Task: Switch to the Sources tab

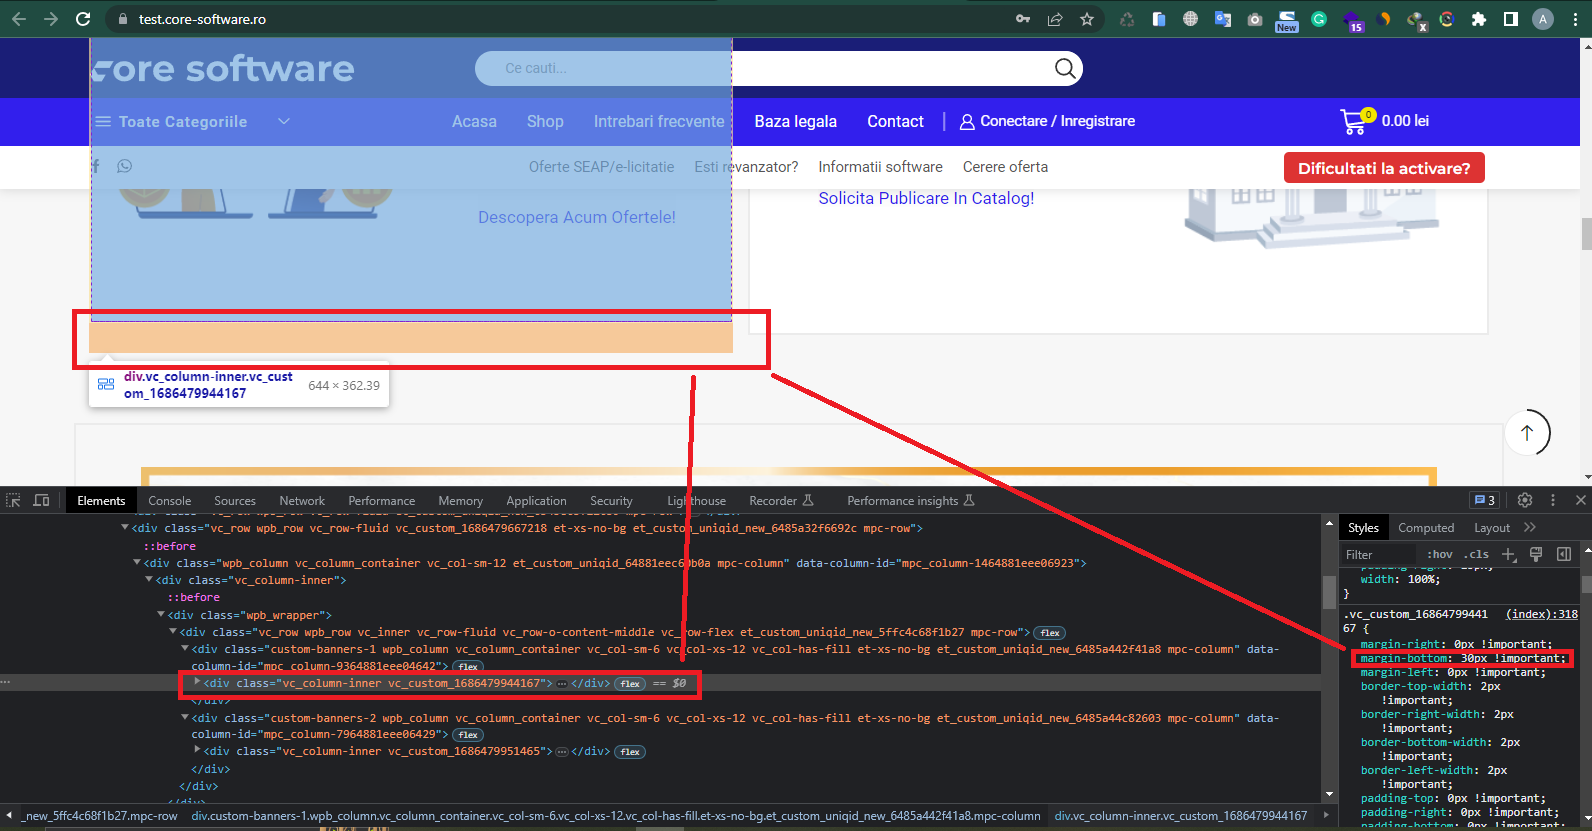Action: tap(235, 501)
